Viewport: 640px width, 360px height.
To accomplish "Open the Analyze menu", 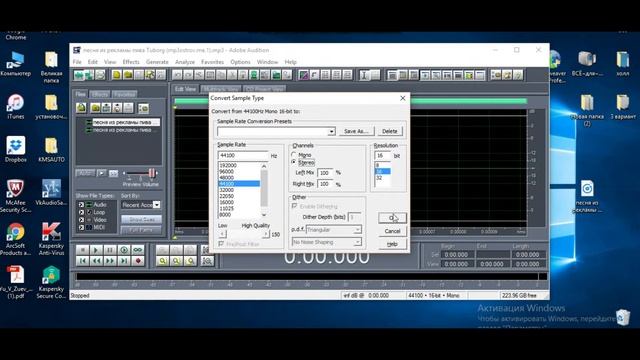I will [x=184, y=62].
